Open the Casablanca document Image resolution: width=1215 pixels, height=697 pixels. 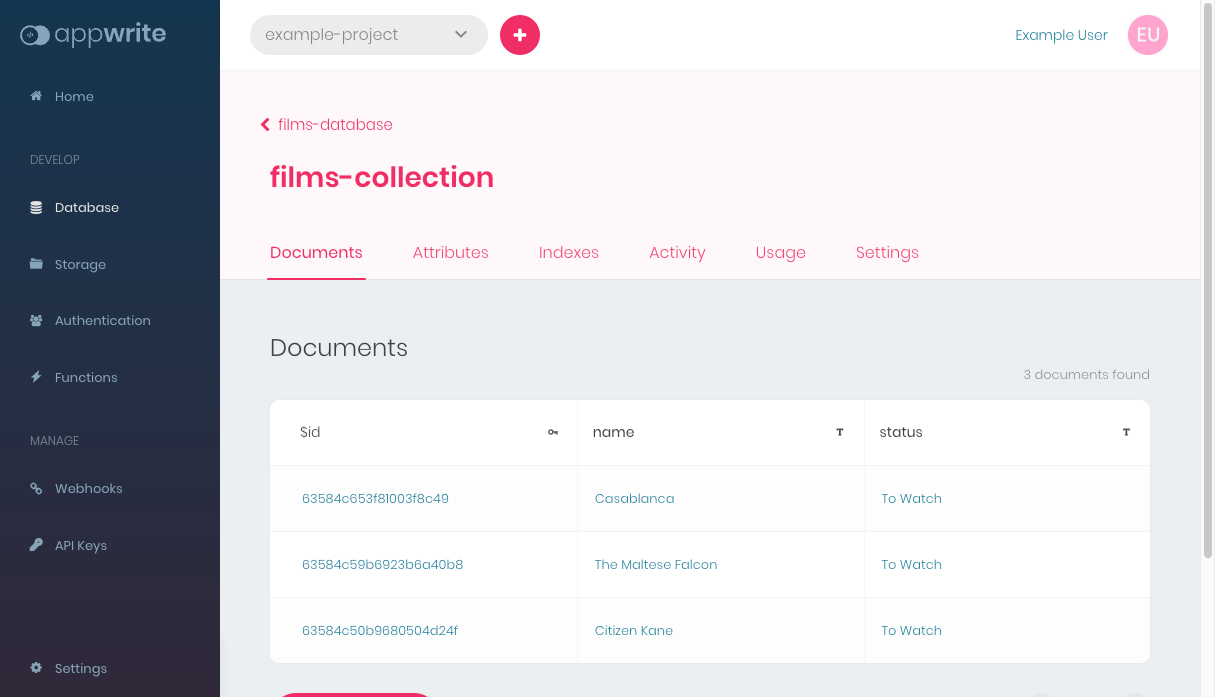[634, 499]
